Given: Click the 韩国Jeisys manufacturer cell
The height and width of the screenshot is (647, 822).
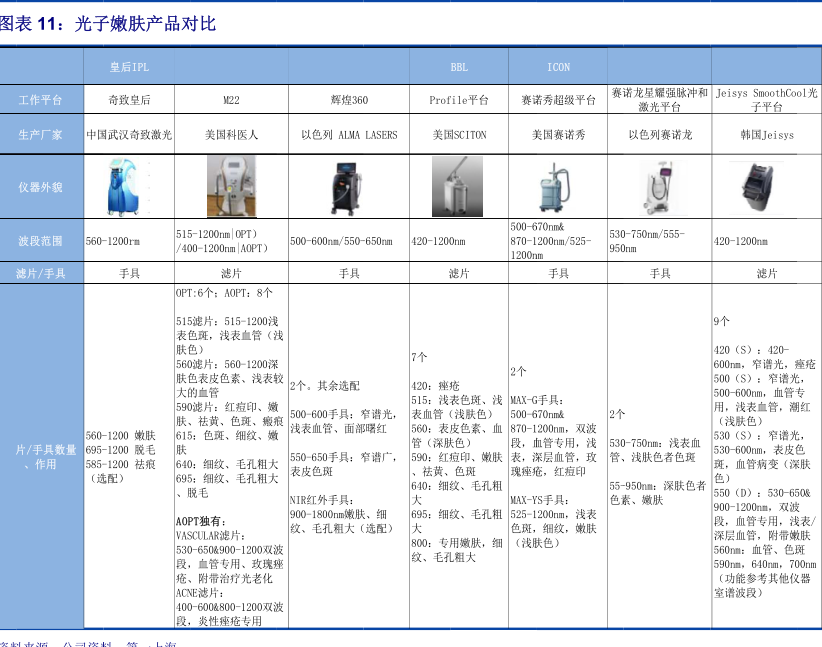Looking at the screenshot, I should (766, 134).
